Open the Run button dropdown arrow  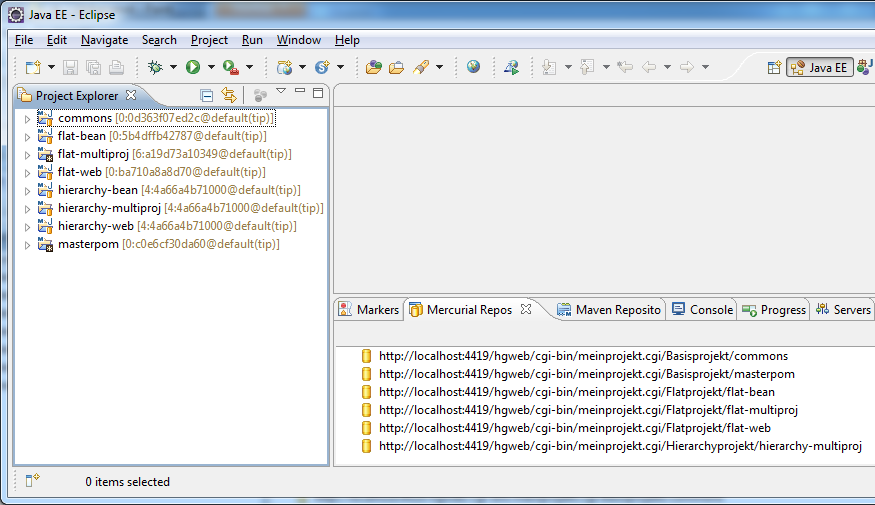[211, 67]
